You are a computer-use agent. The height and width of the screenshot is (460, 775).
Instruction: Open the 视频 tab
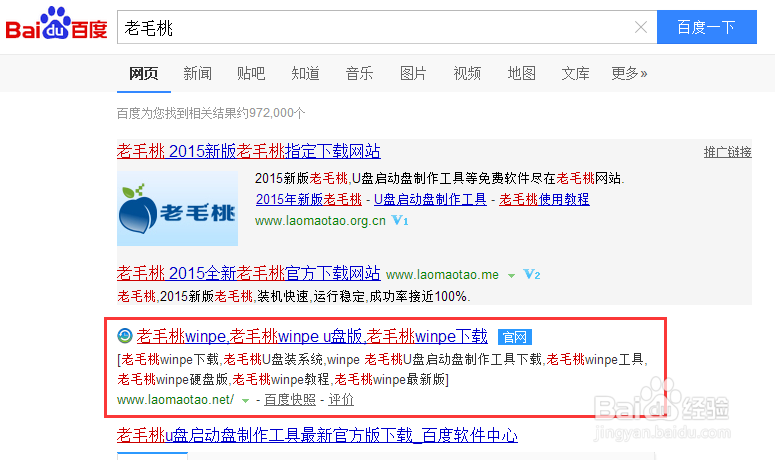(x=467, y=74)
